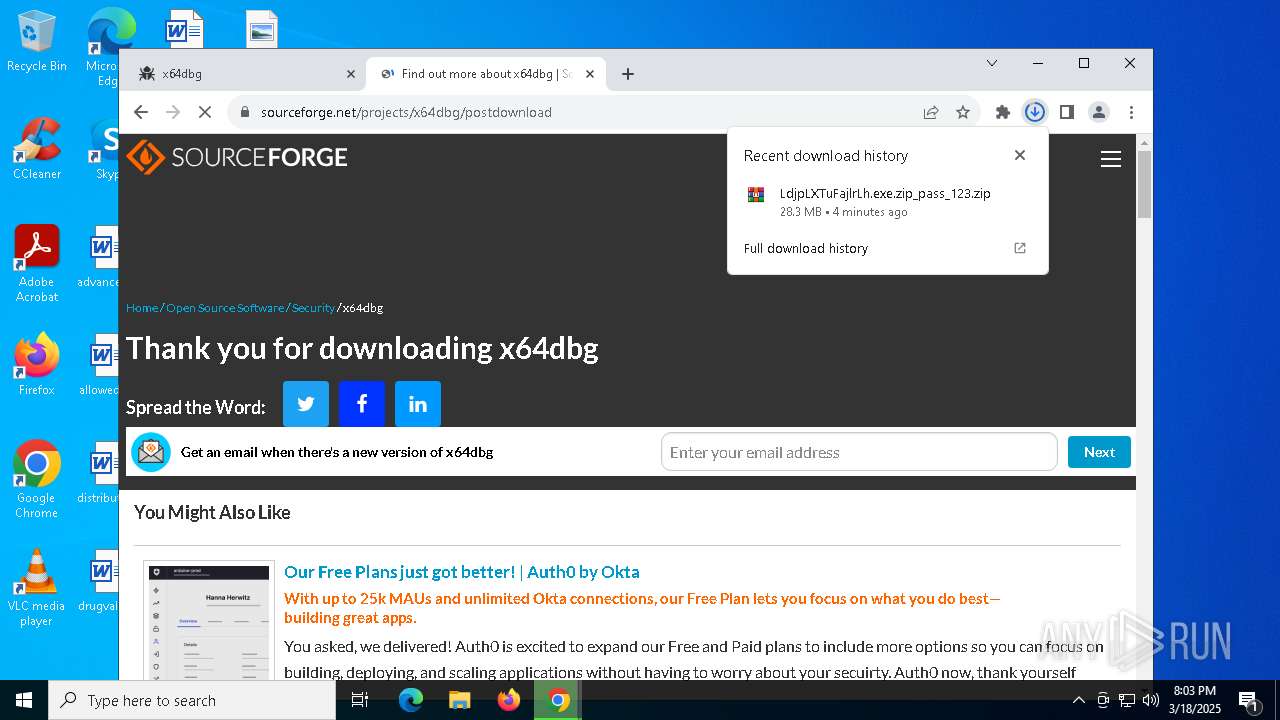Screen dimensions: 1280x720
Task: Open Auth0 by Okta Free Plans link
Action: click(462, 572)
